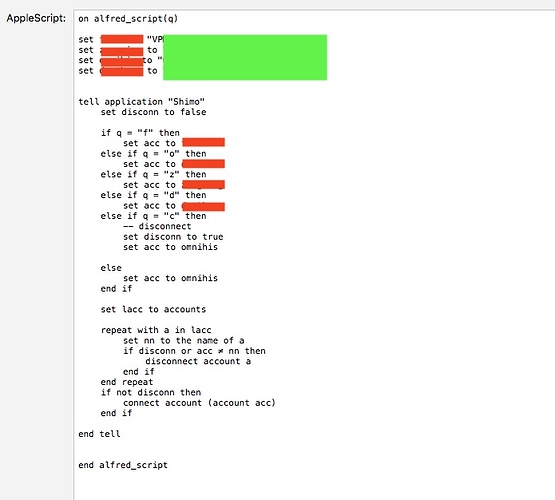This screenshot has height=500, width=555.
Task: Click the line "end tell"
Action: 99,434
